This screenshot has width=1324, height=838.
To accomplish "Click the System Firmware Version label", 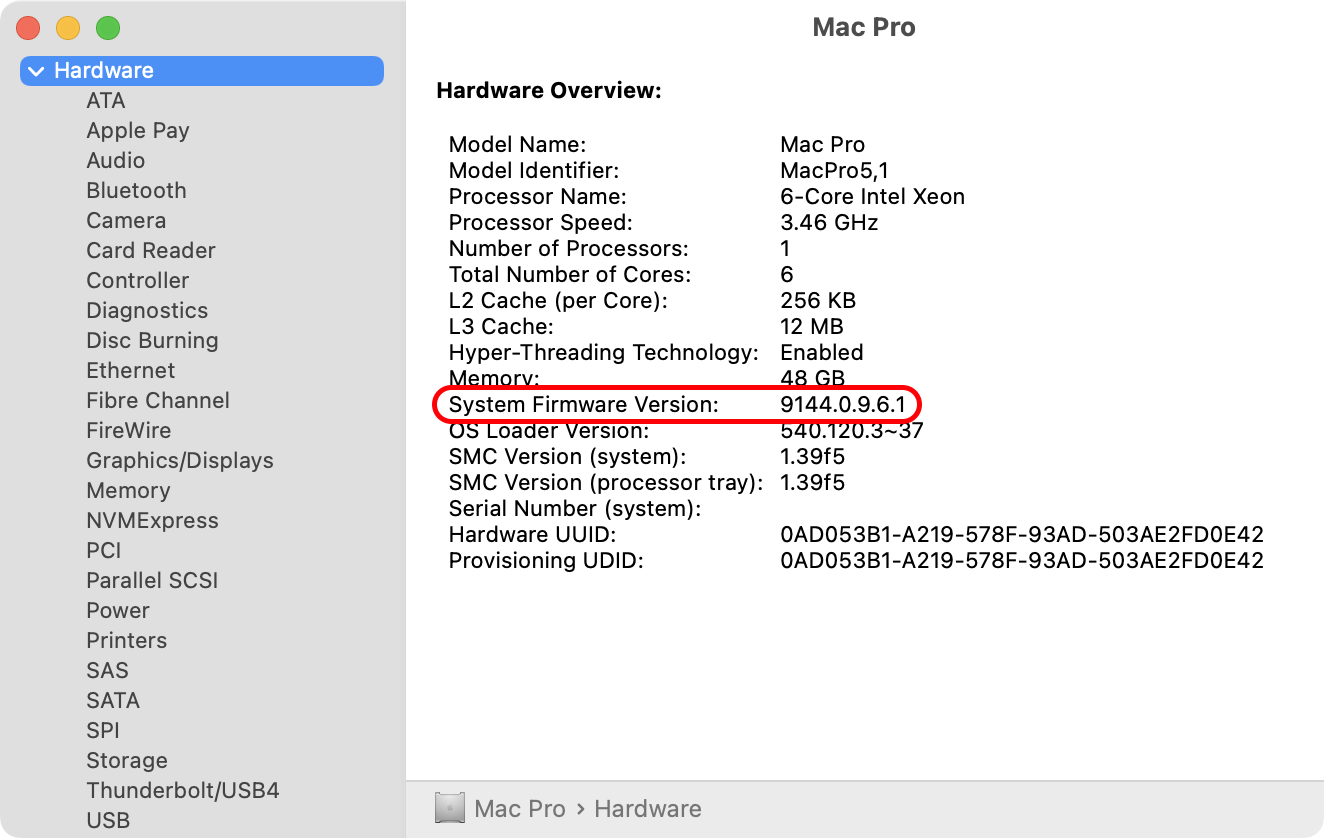I will click(584, 404).
